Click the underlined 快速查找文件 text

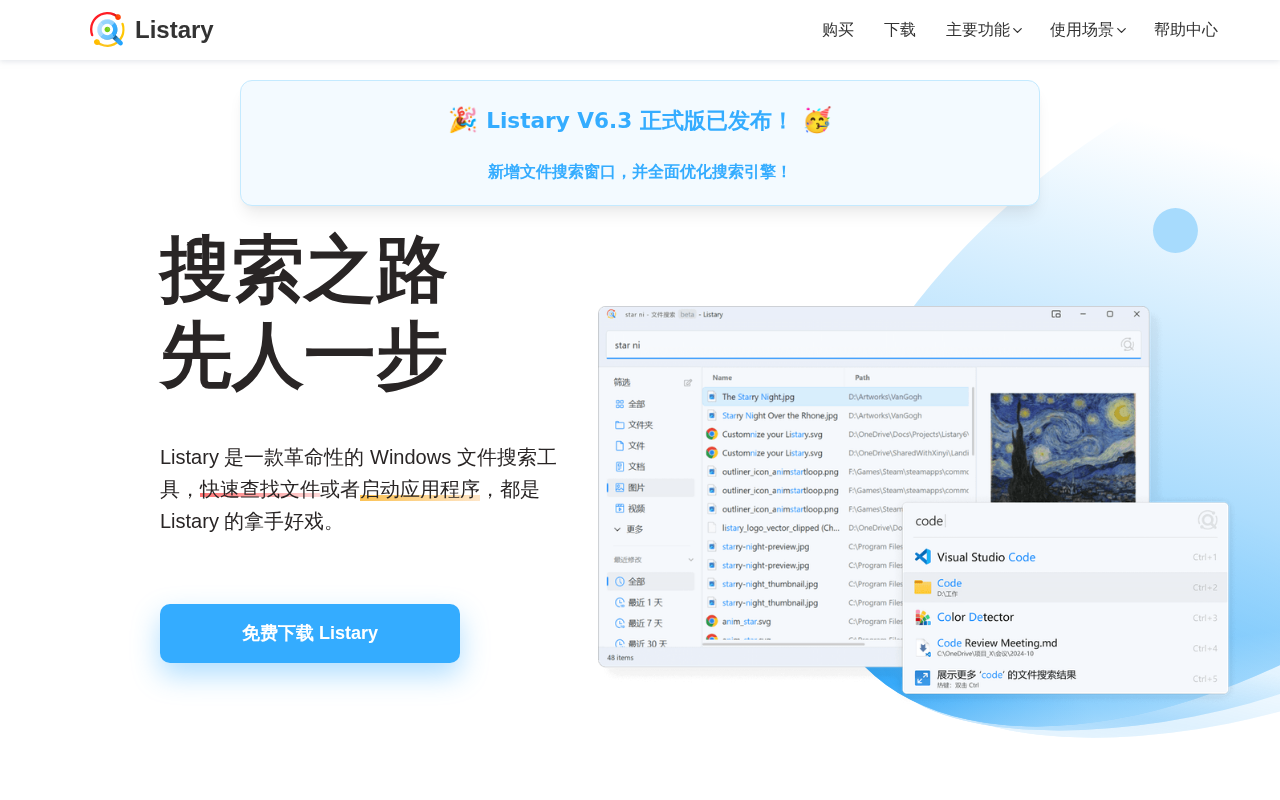260,489
